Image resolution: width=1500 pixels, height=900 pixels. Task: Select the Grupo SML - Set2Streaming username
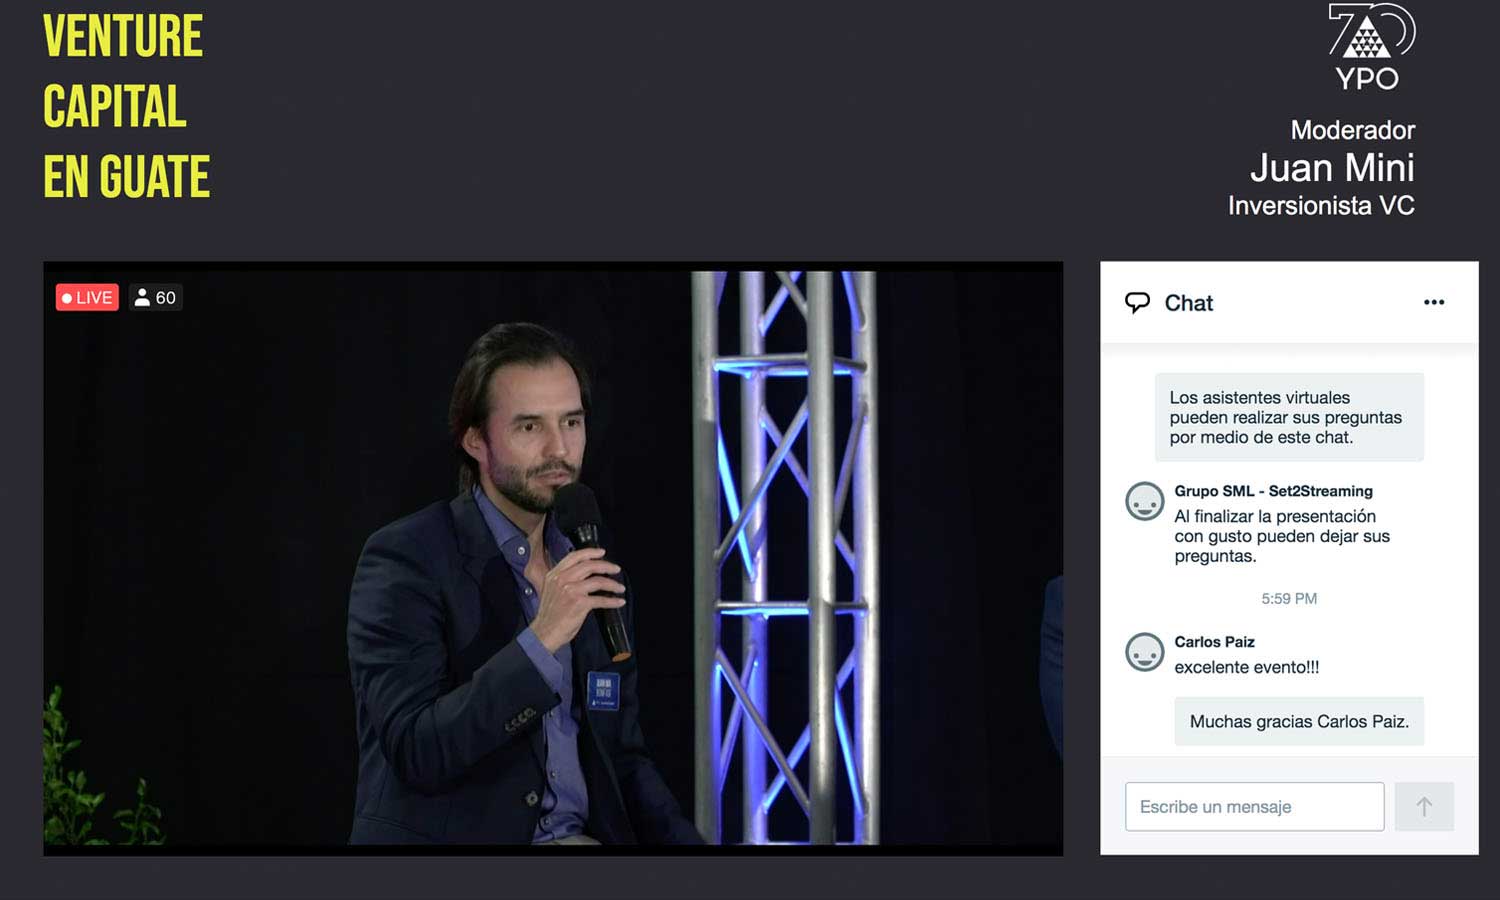coord(1273,491)
